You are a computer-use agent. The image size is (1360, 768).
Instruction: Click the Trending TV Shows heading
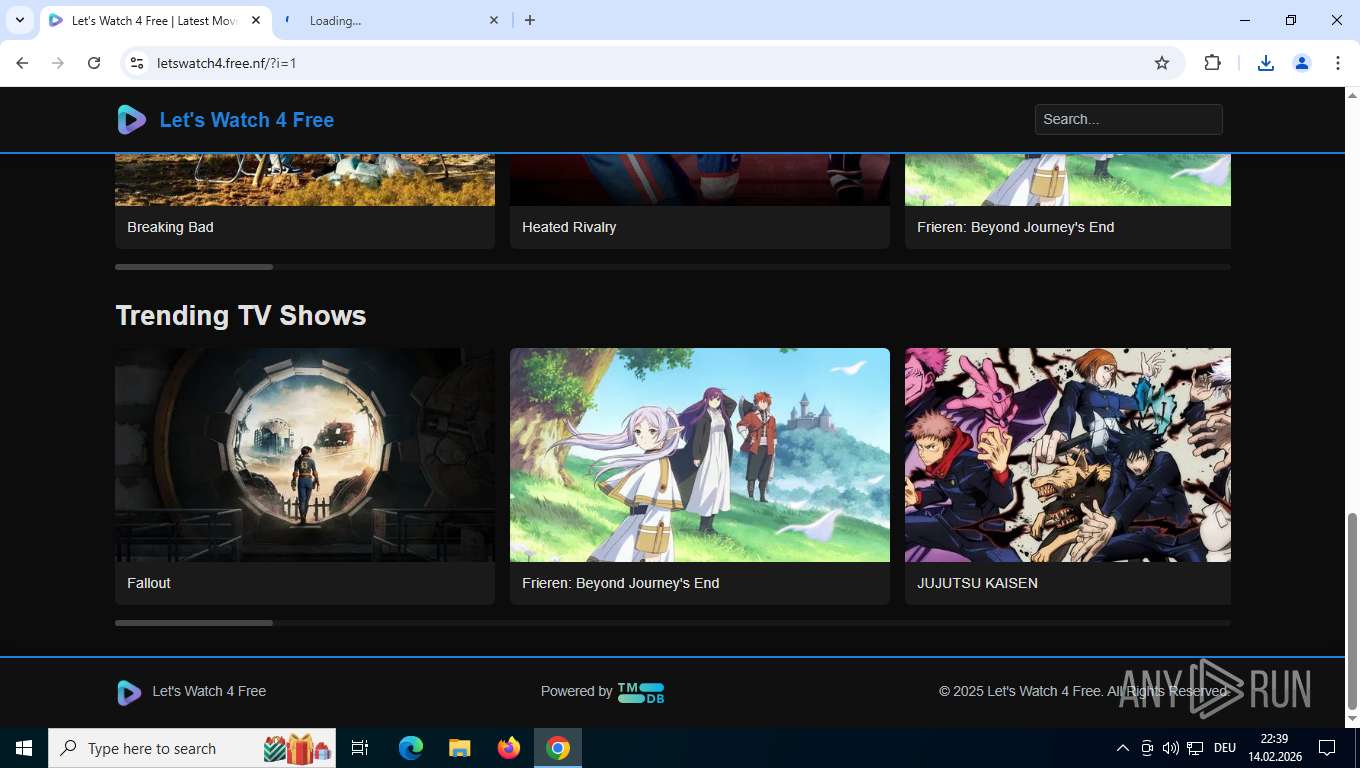tap(241, 315)
